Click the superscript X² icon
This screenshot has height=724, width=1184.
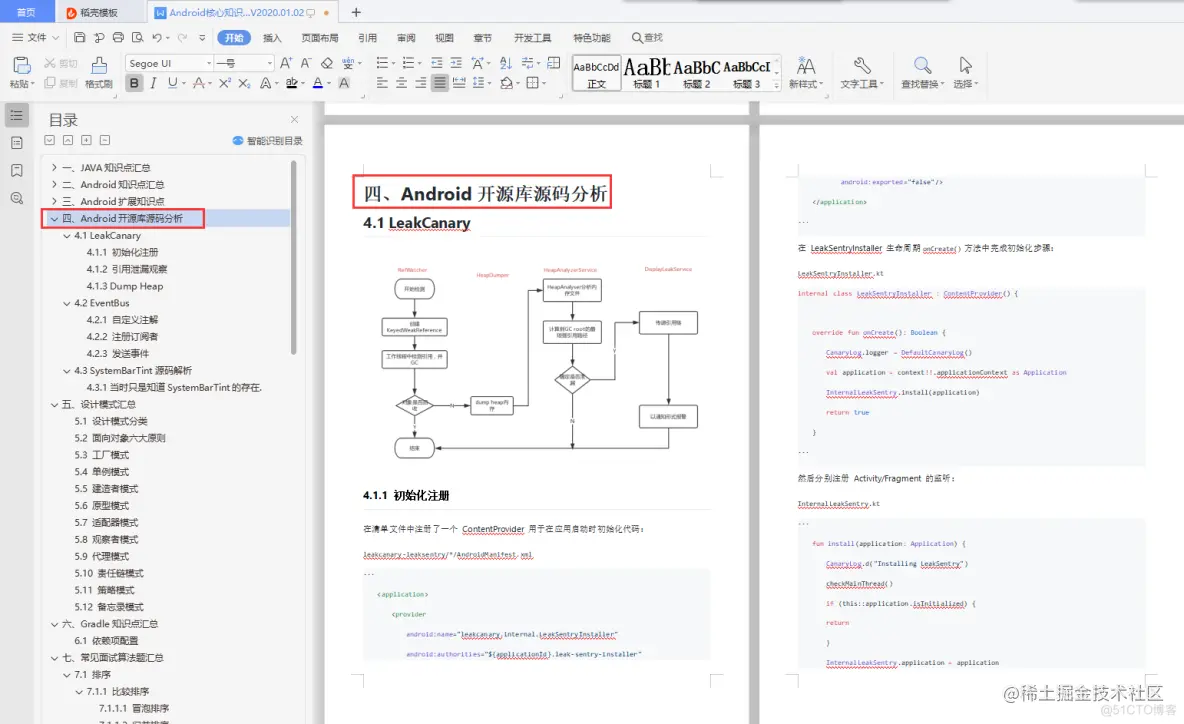(225, 84)
